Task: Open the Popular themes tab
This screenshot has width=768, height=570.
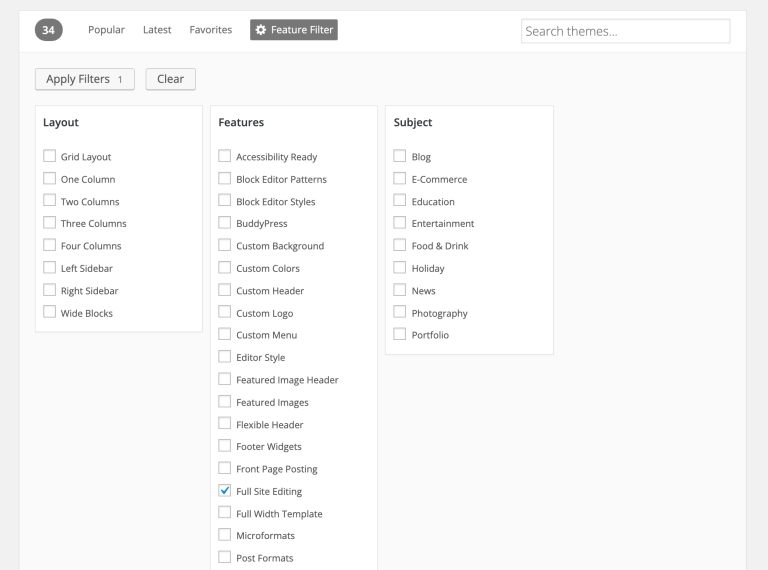Action: (x=106, y=30)
